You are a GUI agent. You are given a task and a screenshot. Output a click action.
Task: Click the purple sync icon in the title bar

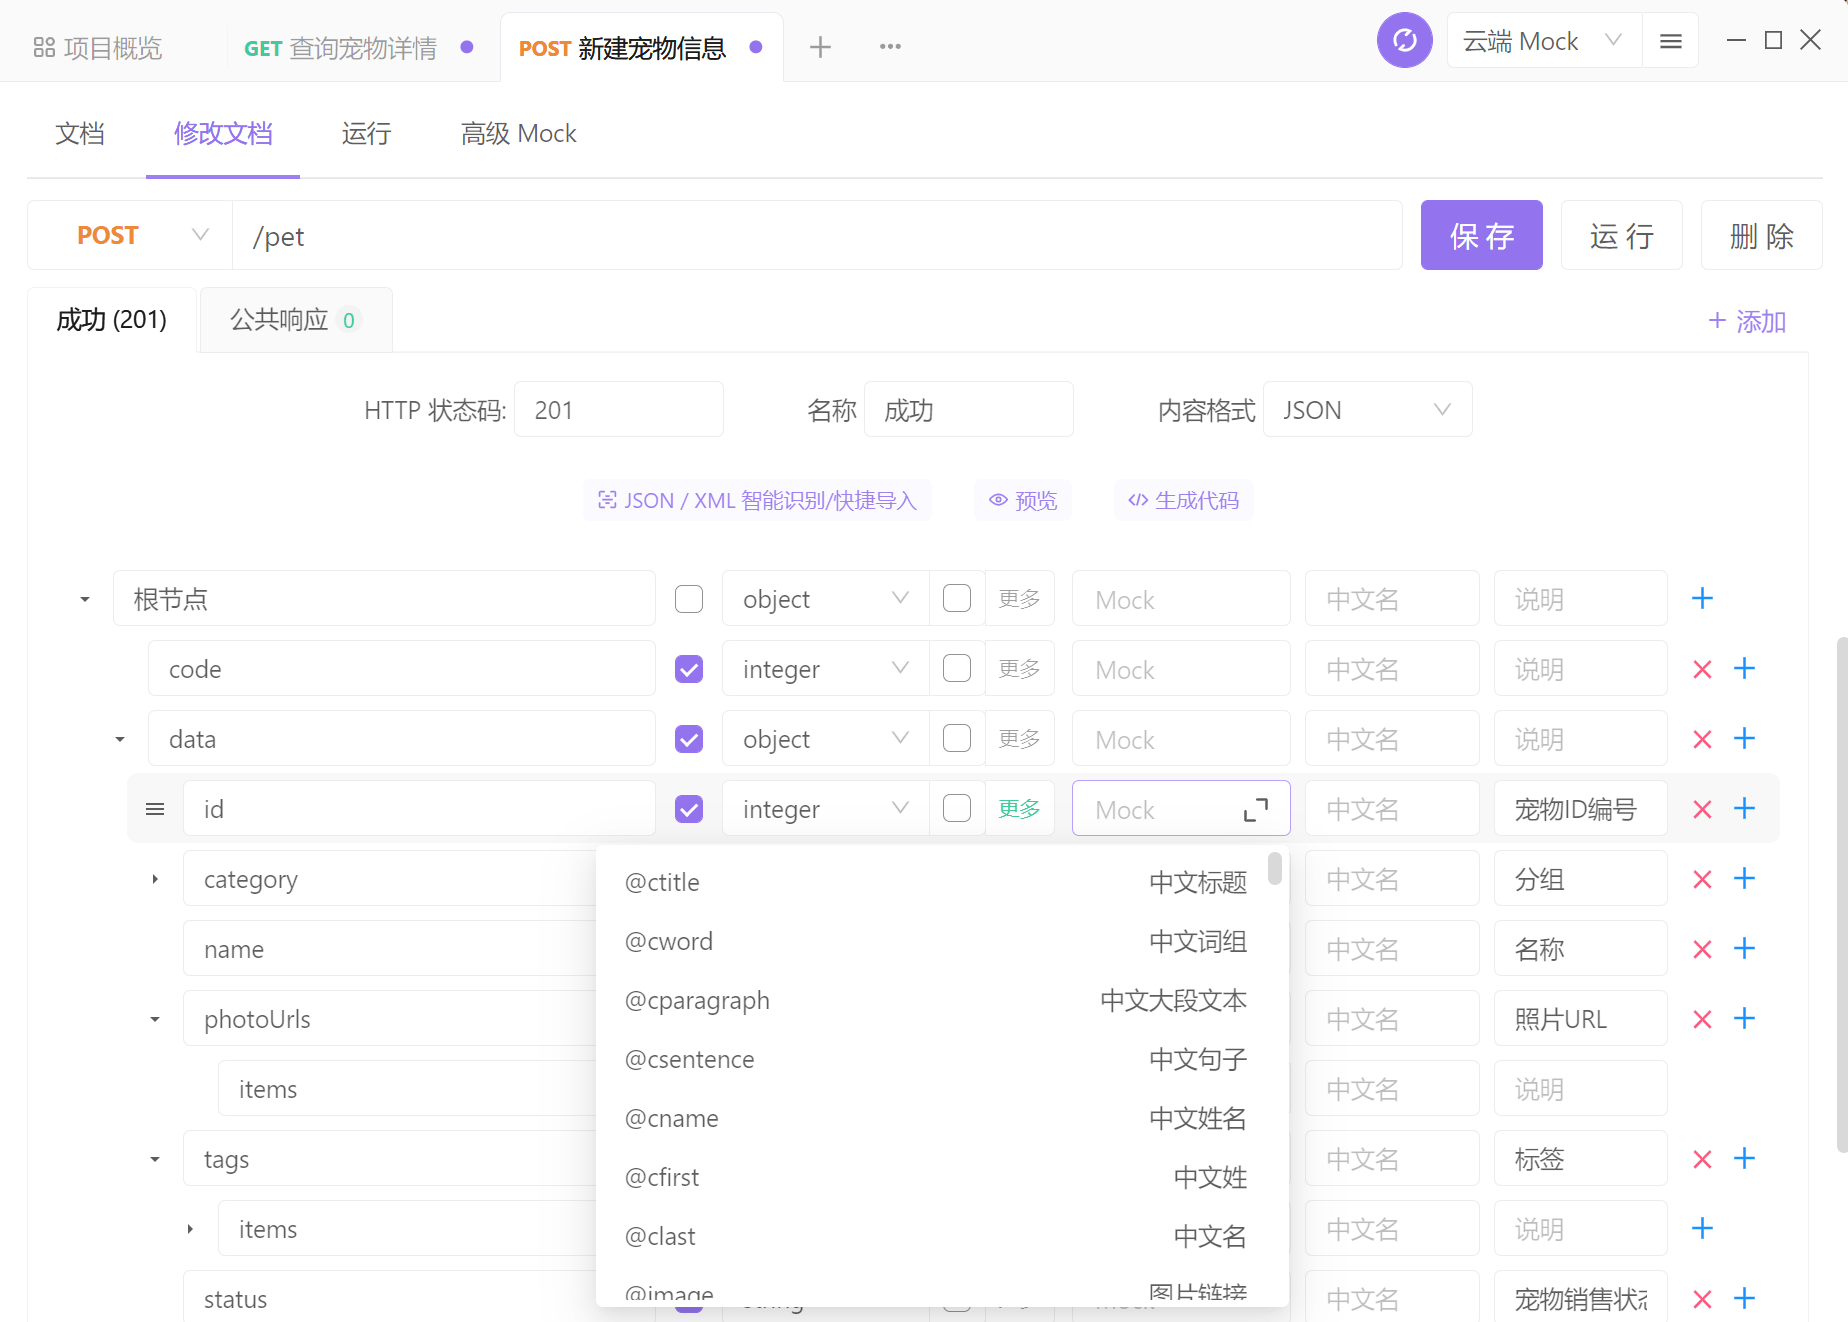[1404, 40]
